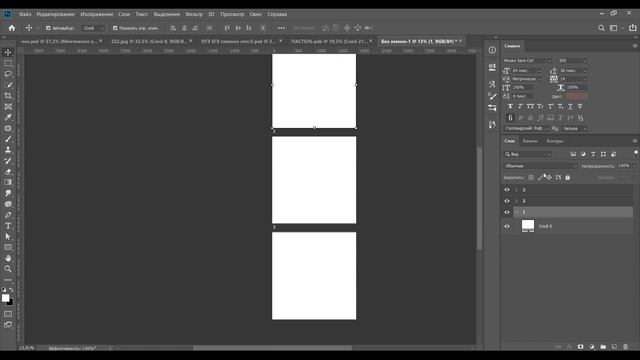Select the Move tool in the toolbox

point(8,52)
